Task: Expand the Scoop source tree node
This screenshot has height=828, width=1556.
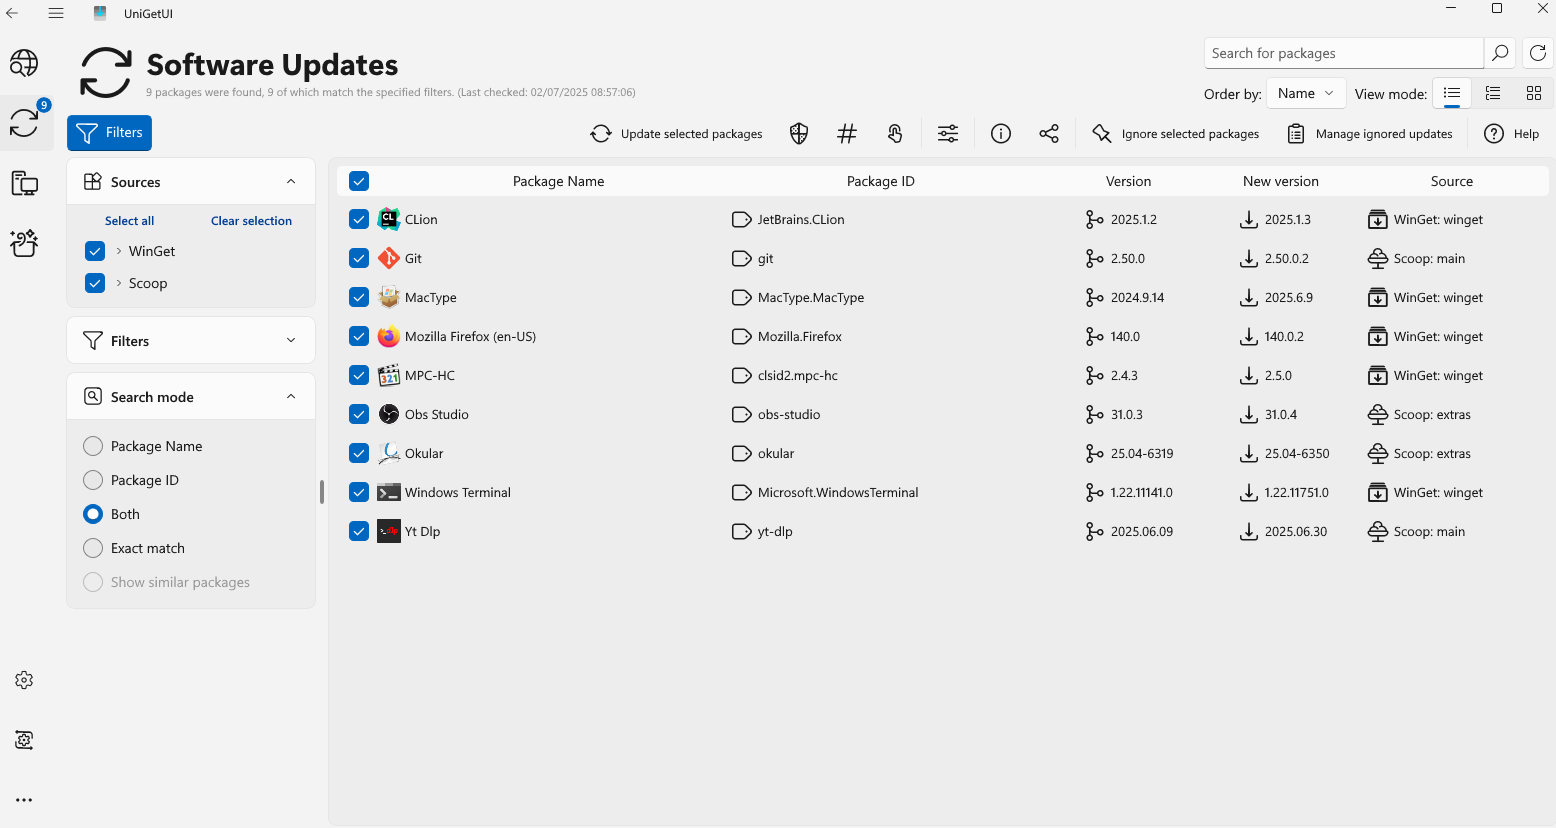Action: click(x=119, y=283)
